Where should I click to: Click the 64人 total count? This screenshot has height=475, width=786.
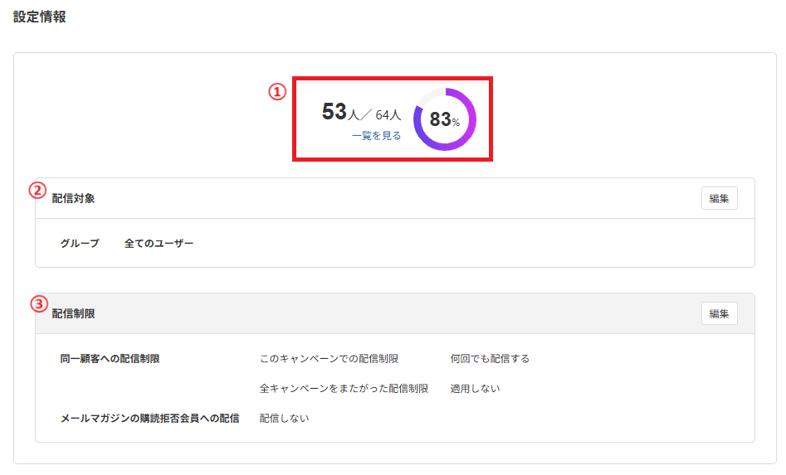388,115
